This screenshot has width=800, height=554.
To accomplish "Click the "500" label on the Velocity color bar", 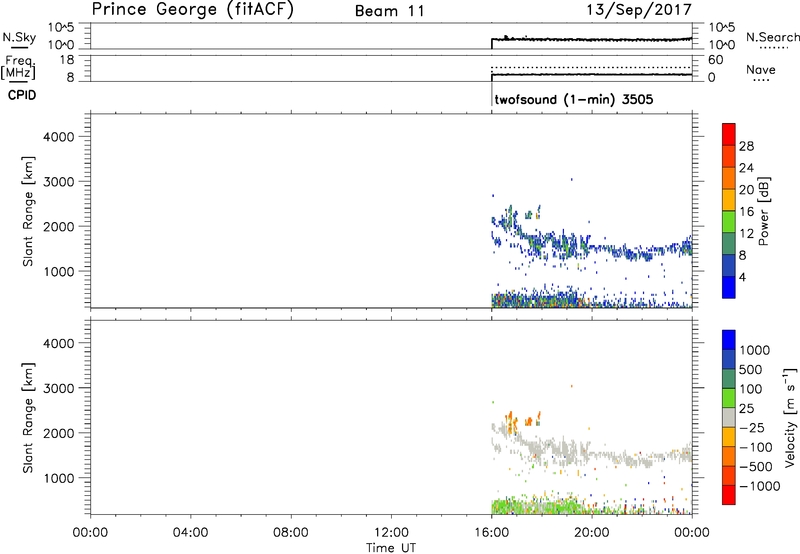I will (x=752, y=369).
